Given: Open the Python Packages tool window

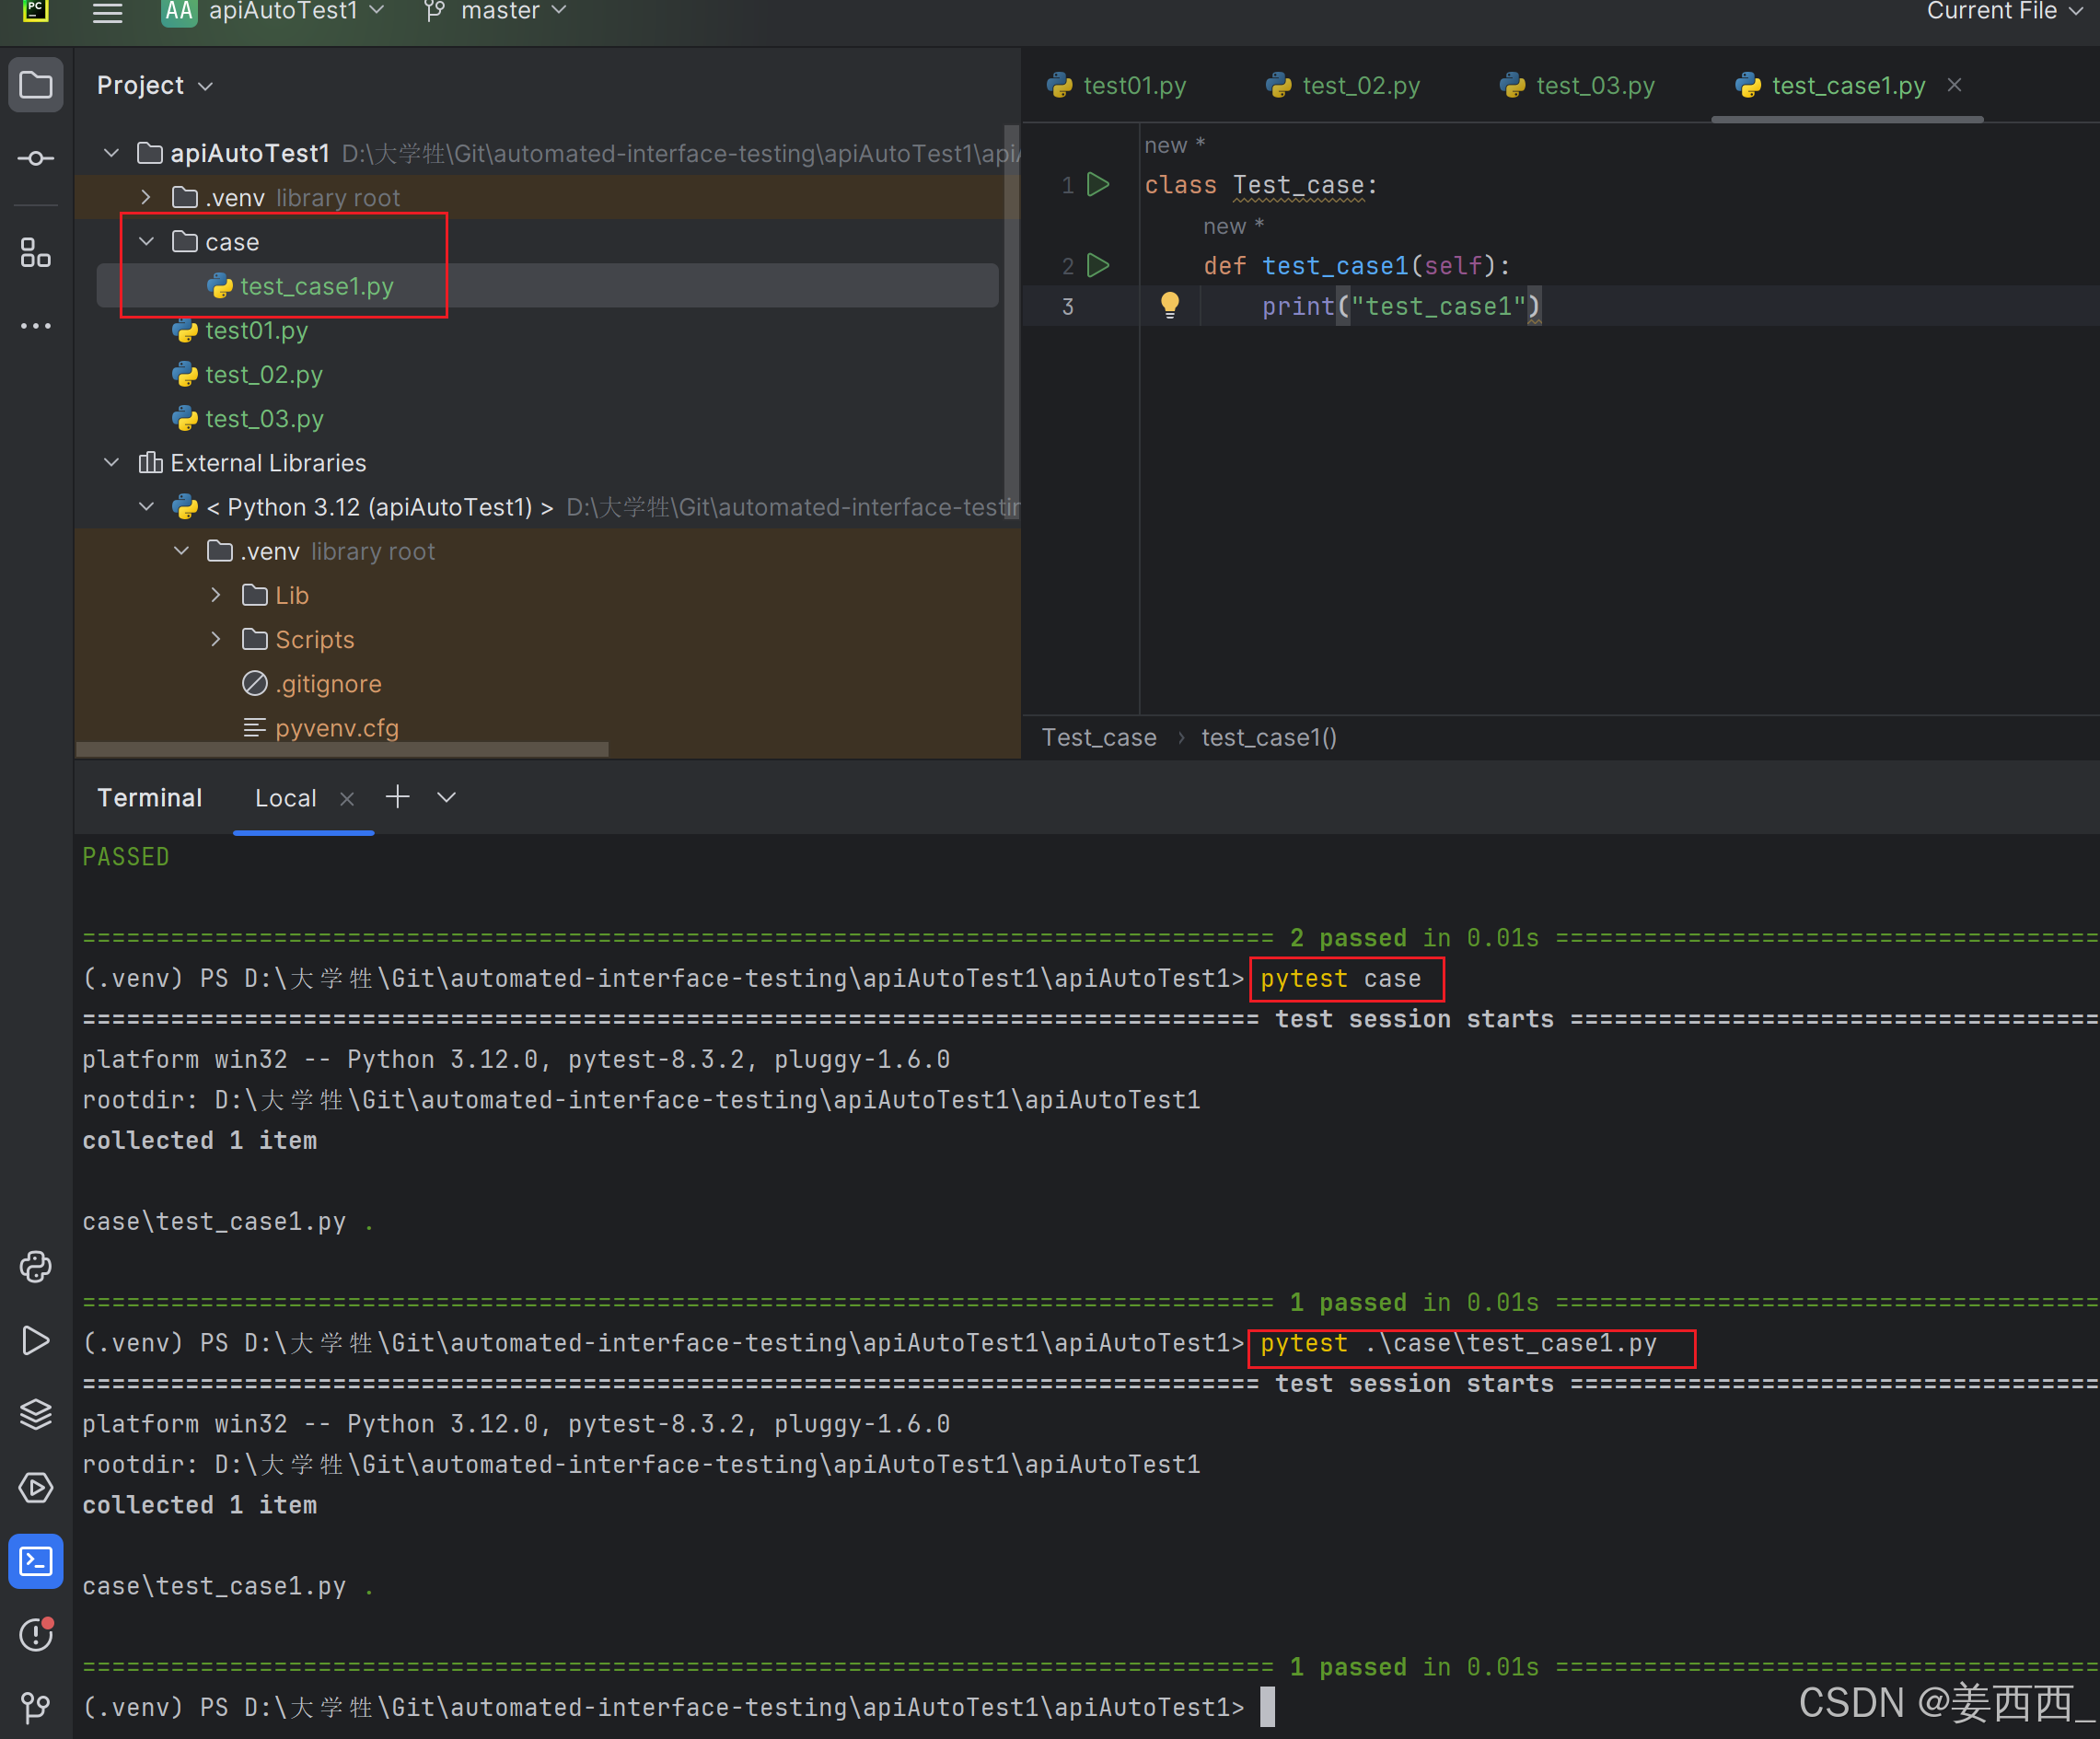Looking at the screenshot, I should (36, 1267).
